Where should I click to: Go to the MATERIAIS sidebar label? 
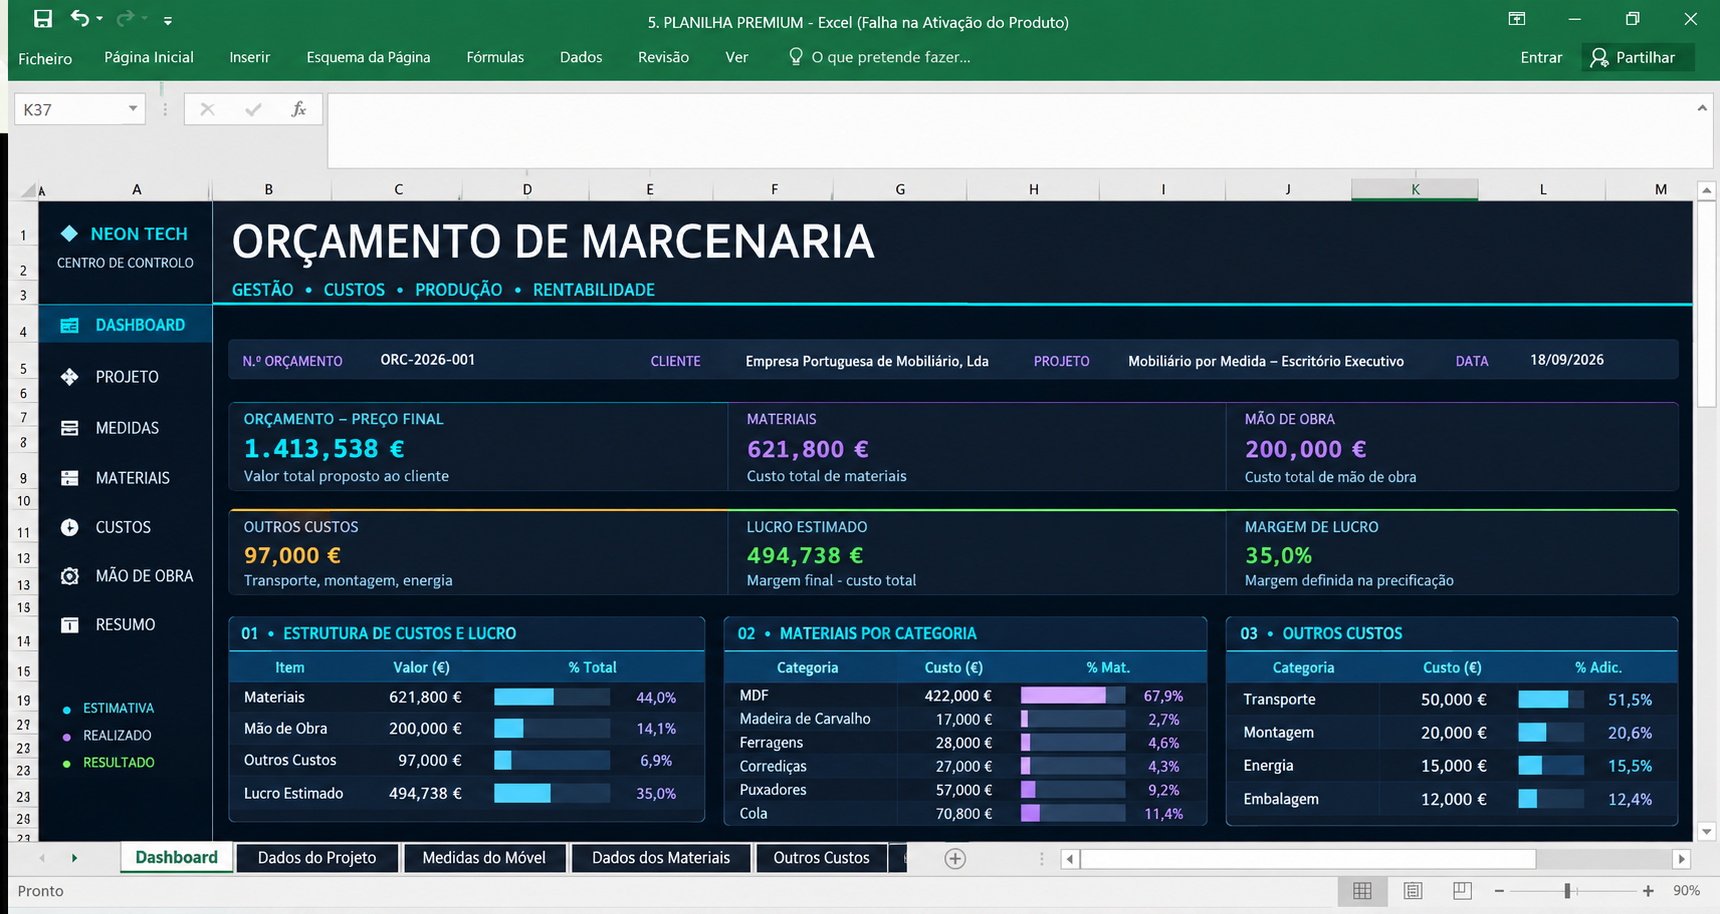point(133,478)
